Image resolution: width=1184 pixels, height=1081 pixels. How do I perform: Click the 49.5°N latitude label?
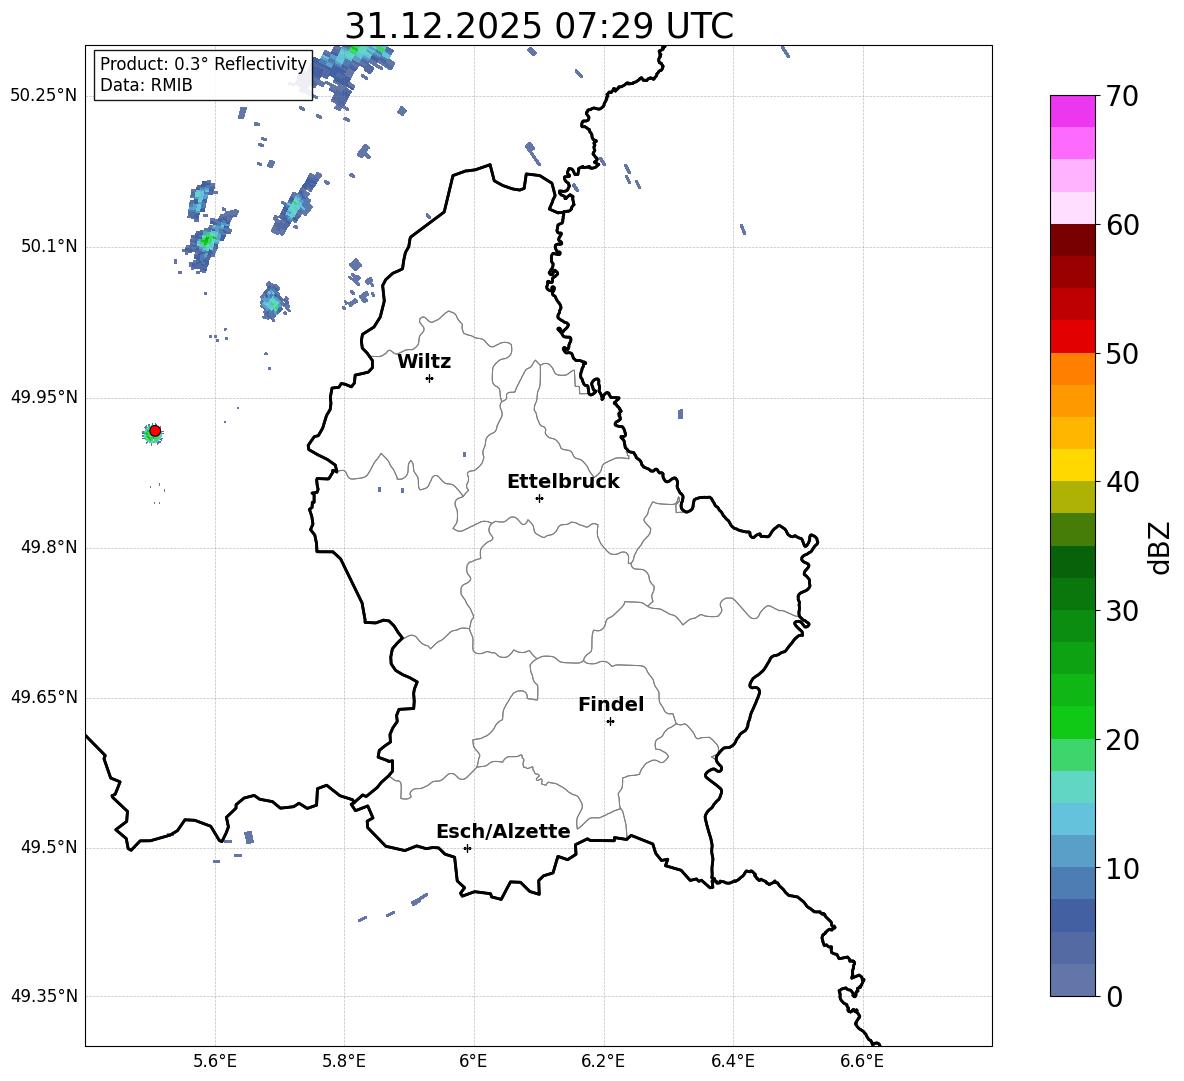click(x=49, y=847)
